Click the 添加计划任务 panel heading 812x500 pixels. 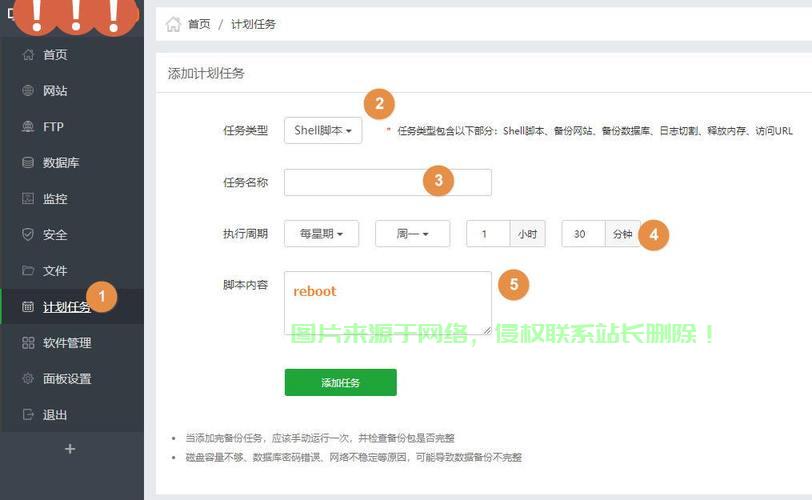point(206,73)
